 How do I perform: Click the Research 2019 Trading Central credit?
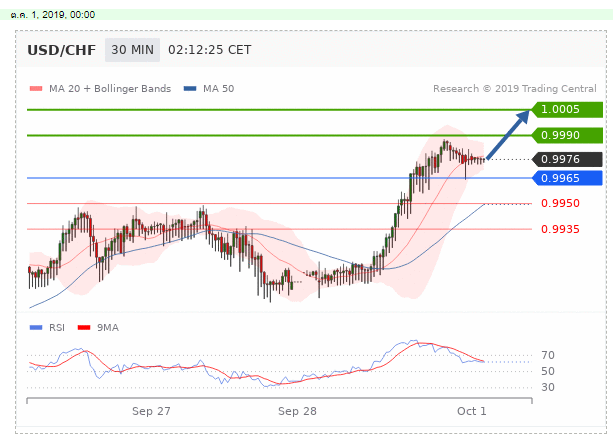(x=514, y=89)
